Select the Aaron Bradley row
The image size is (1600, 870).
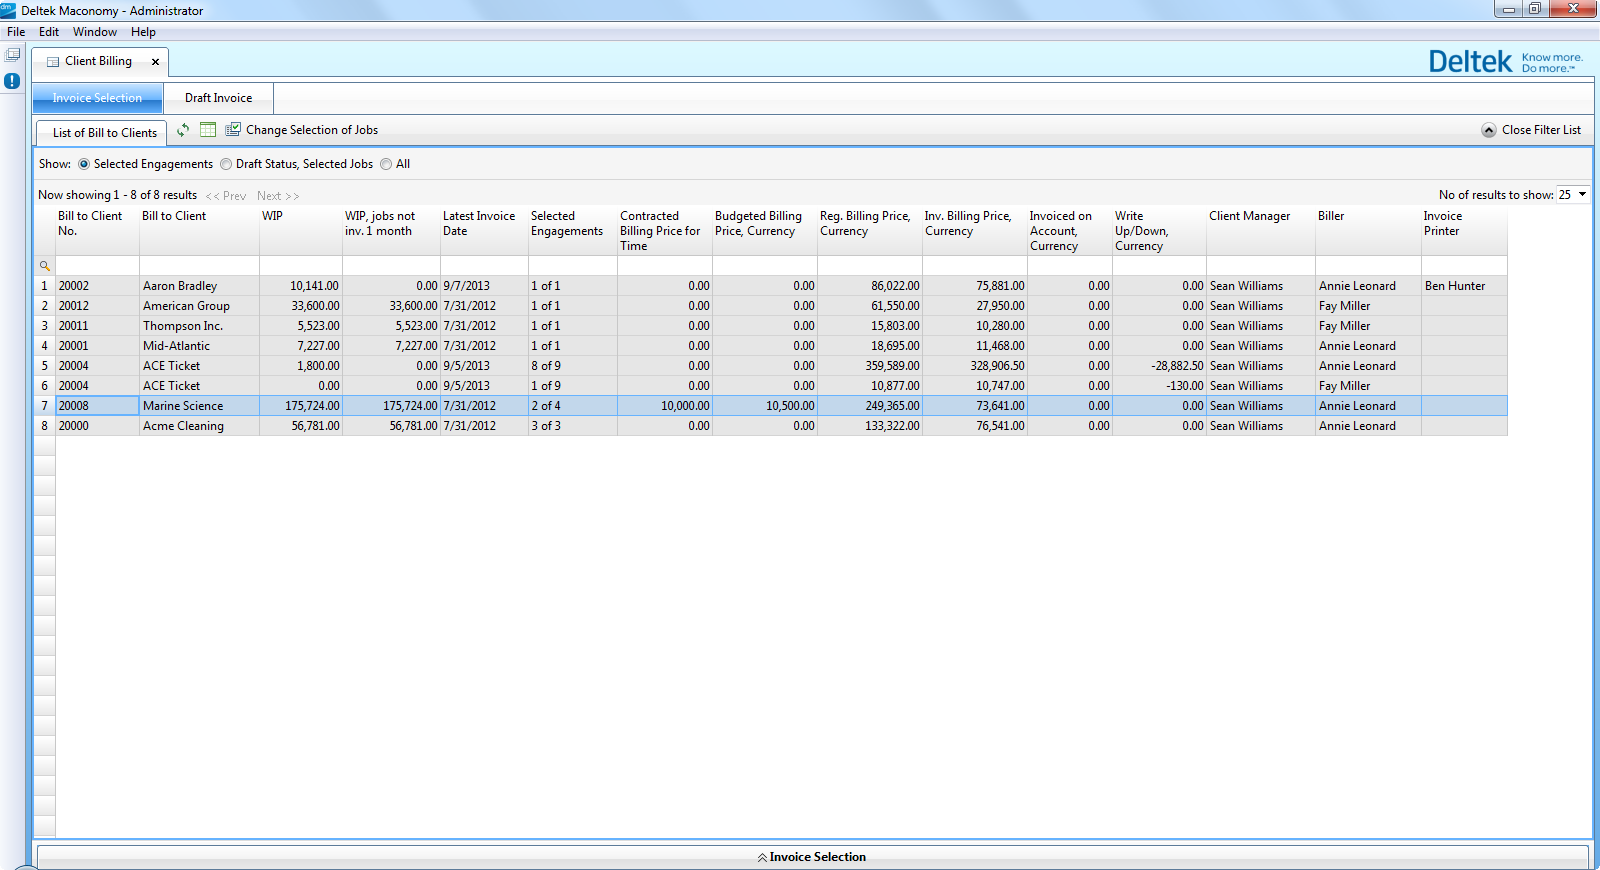coord(771,286)
